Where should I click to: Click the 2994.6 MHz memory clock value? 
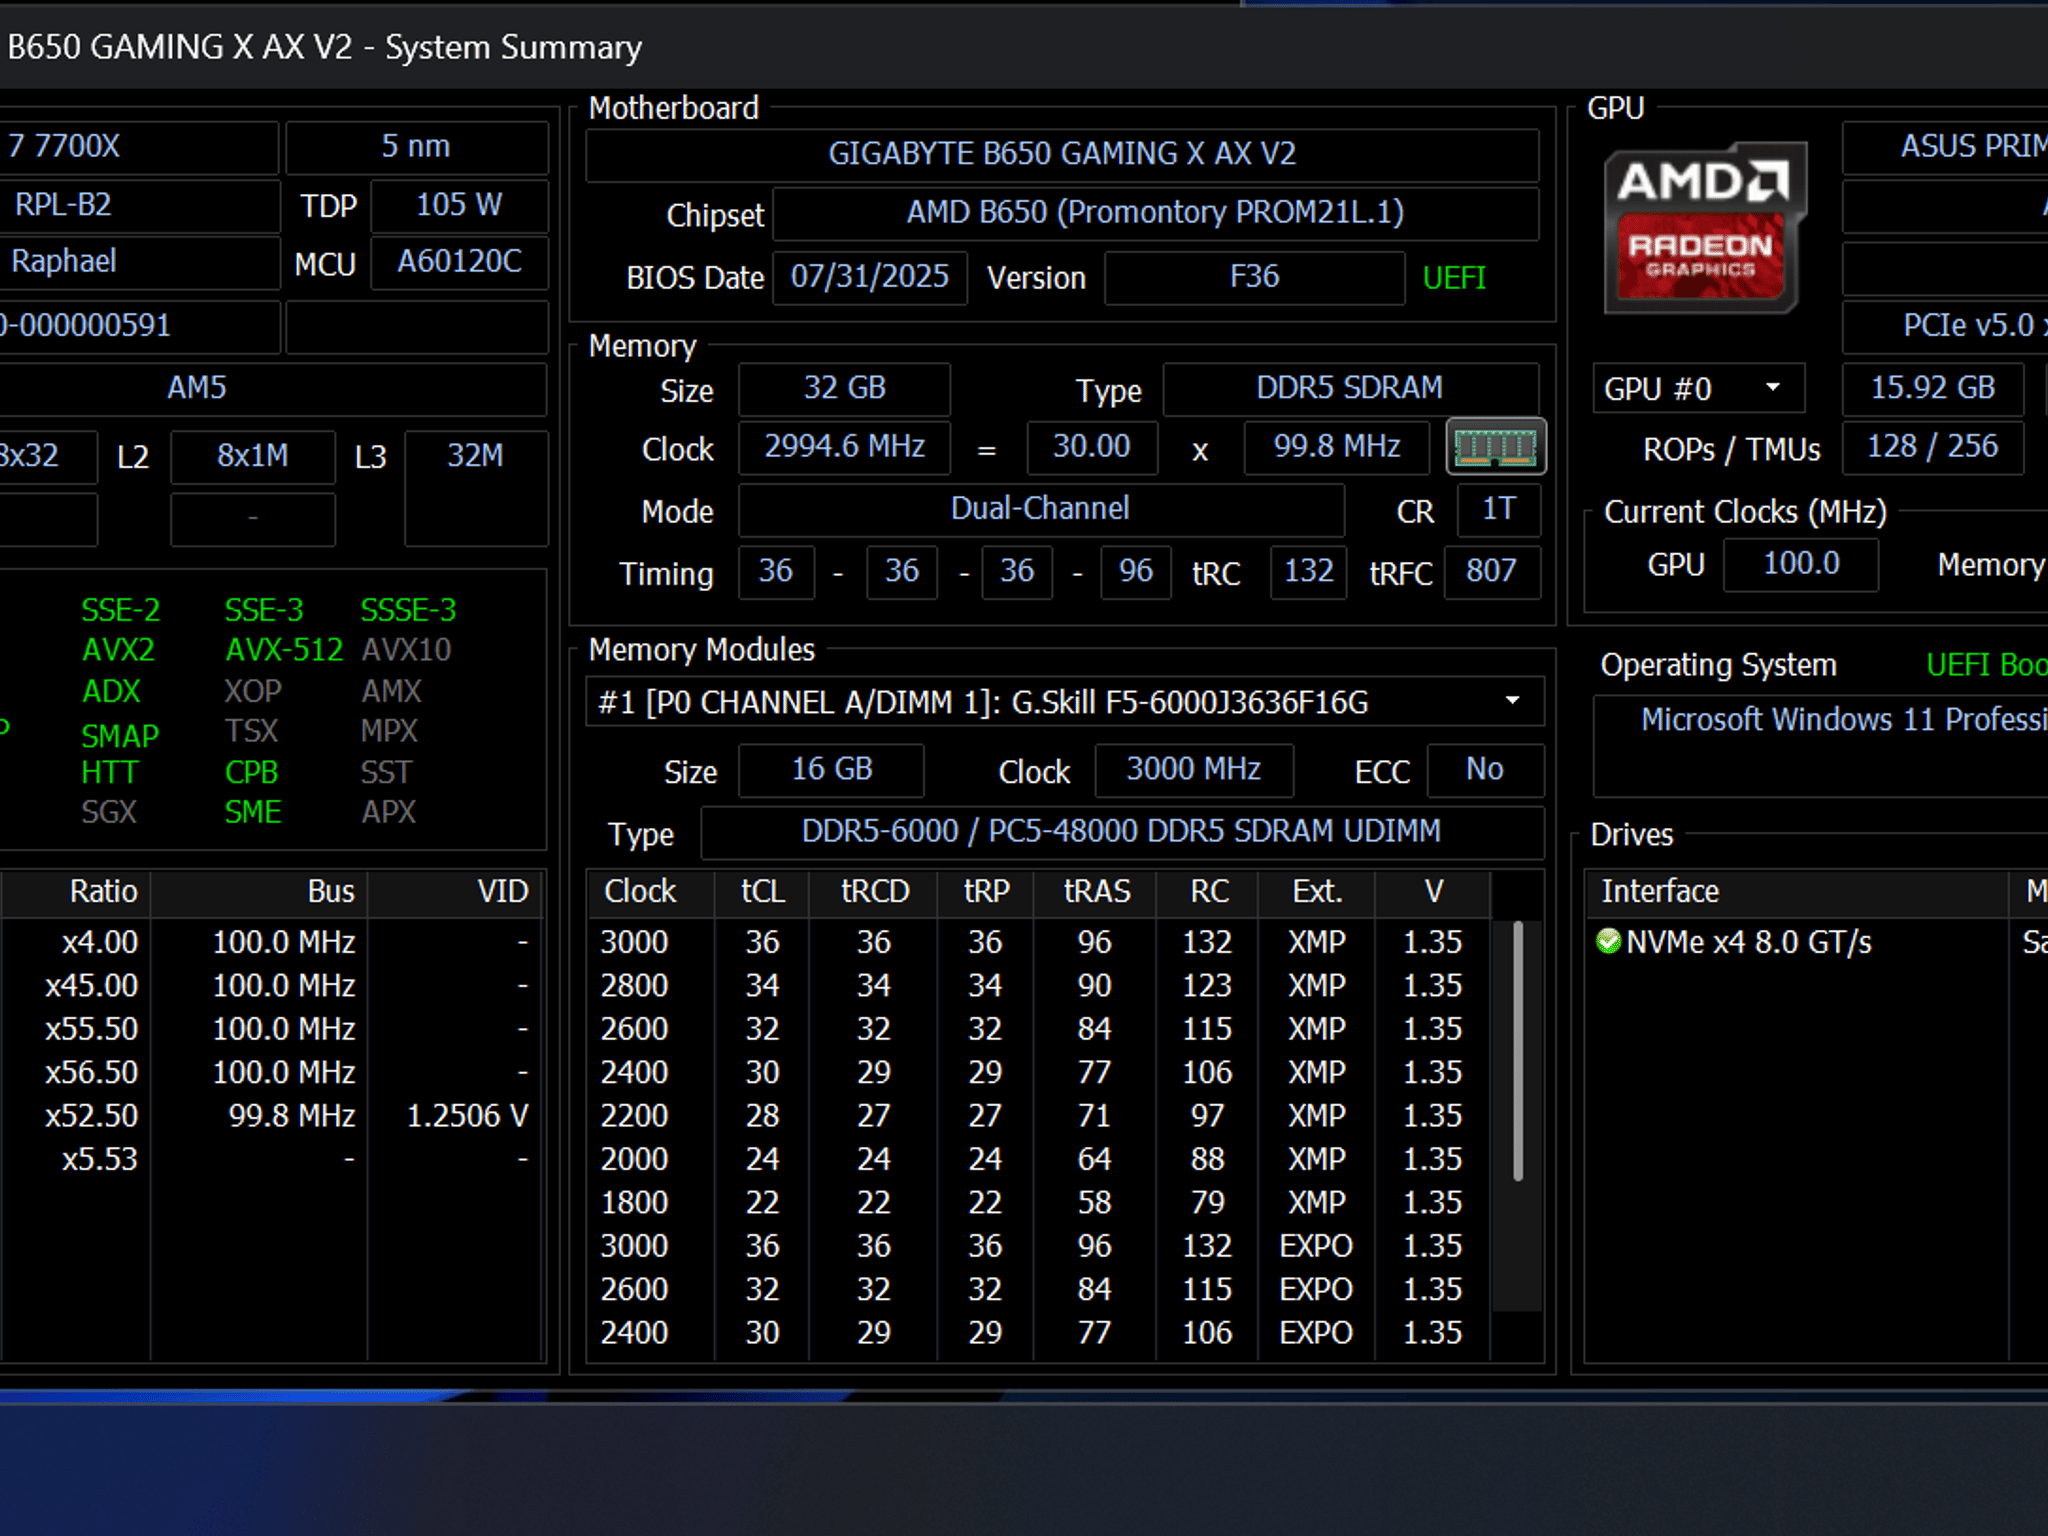(844, 446)
